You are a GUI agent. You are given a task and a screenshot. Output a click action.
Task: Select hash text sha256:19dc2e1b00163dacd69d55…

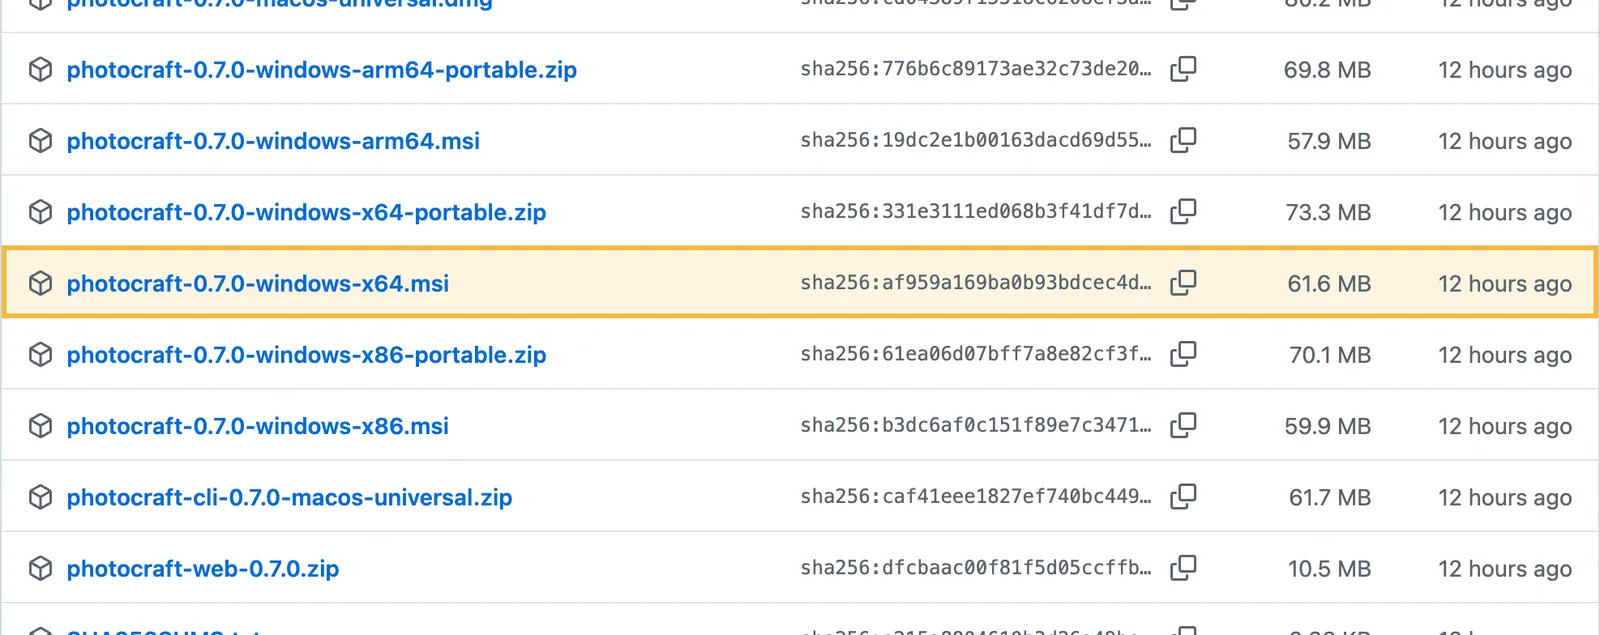(976, 140)
